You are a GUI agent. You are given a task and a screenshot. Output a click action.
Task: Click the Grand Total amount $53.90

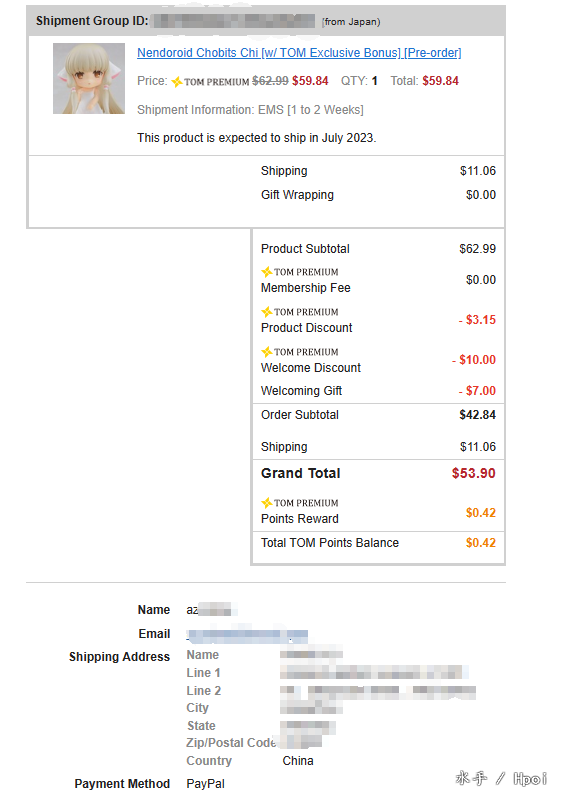[474, 473]
